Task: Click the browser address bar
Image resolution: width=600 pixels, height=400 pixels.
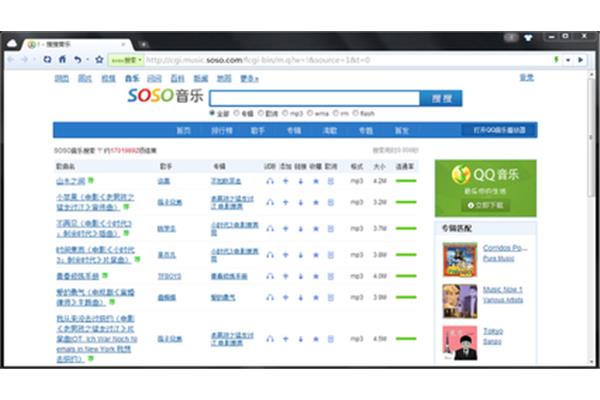Action: [x=346, y=60]
